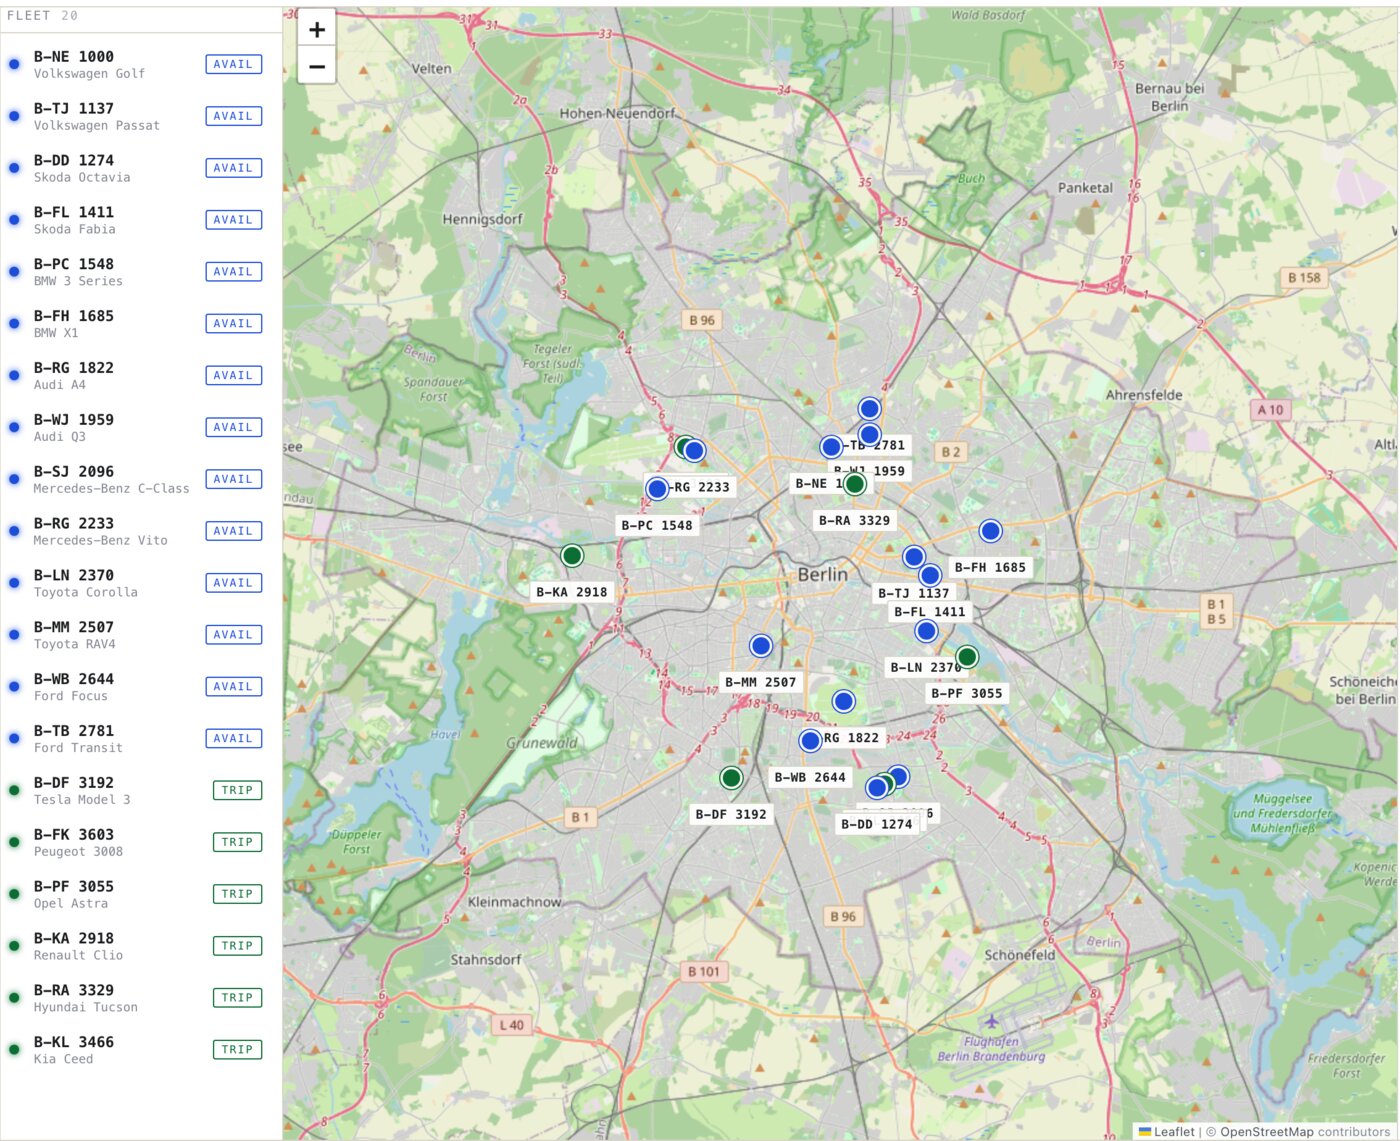Click the FLEET 20 header text
The height and width of the screenshot is (1141, 1400).
click(42, 16)
